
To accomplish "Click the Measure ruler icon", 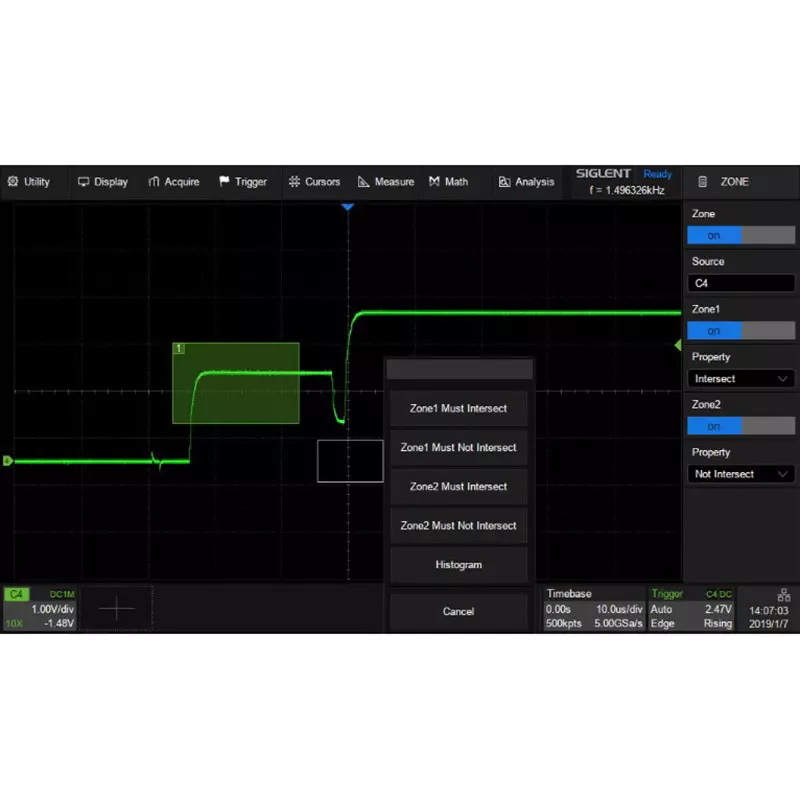I will click(363, 182).
